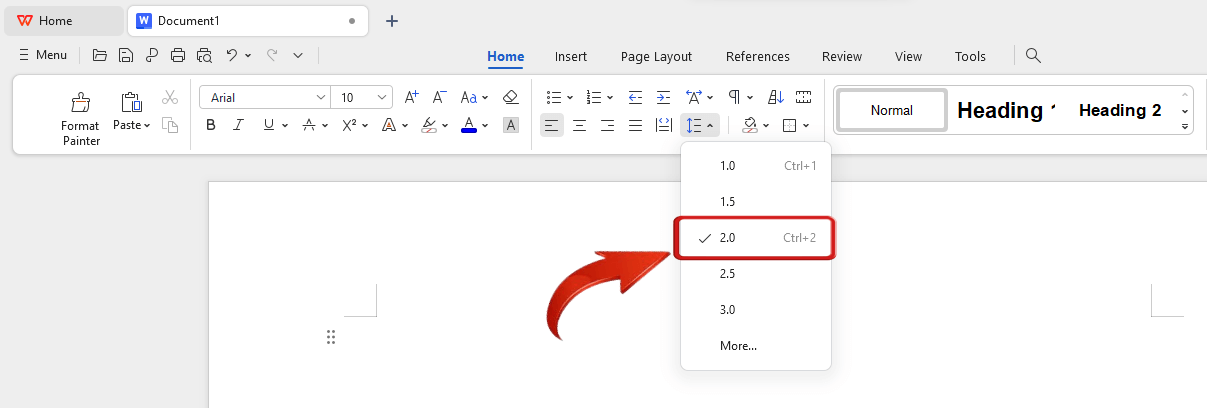The height and width of the screenshot is (408, 1207).
Task: Select 2.5 line spacing option
Action: 756,274
